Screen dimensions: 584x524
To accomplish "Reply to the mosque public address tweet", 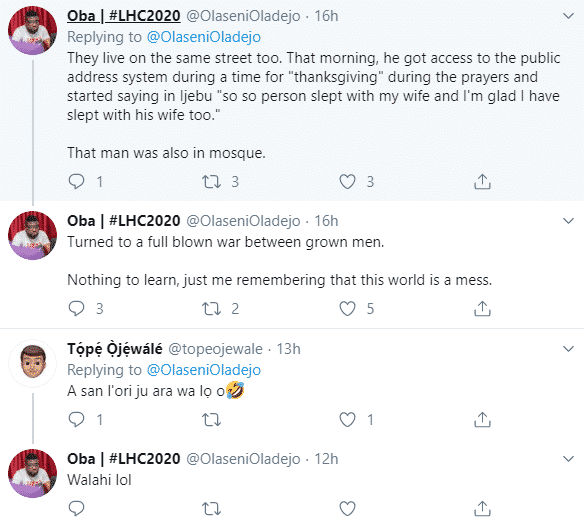I will click(77, 182).
